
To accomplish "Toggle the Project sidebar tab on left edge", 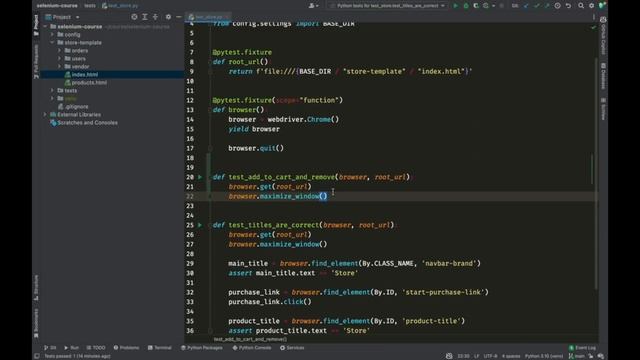I will 36,24.
